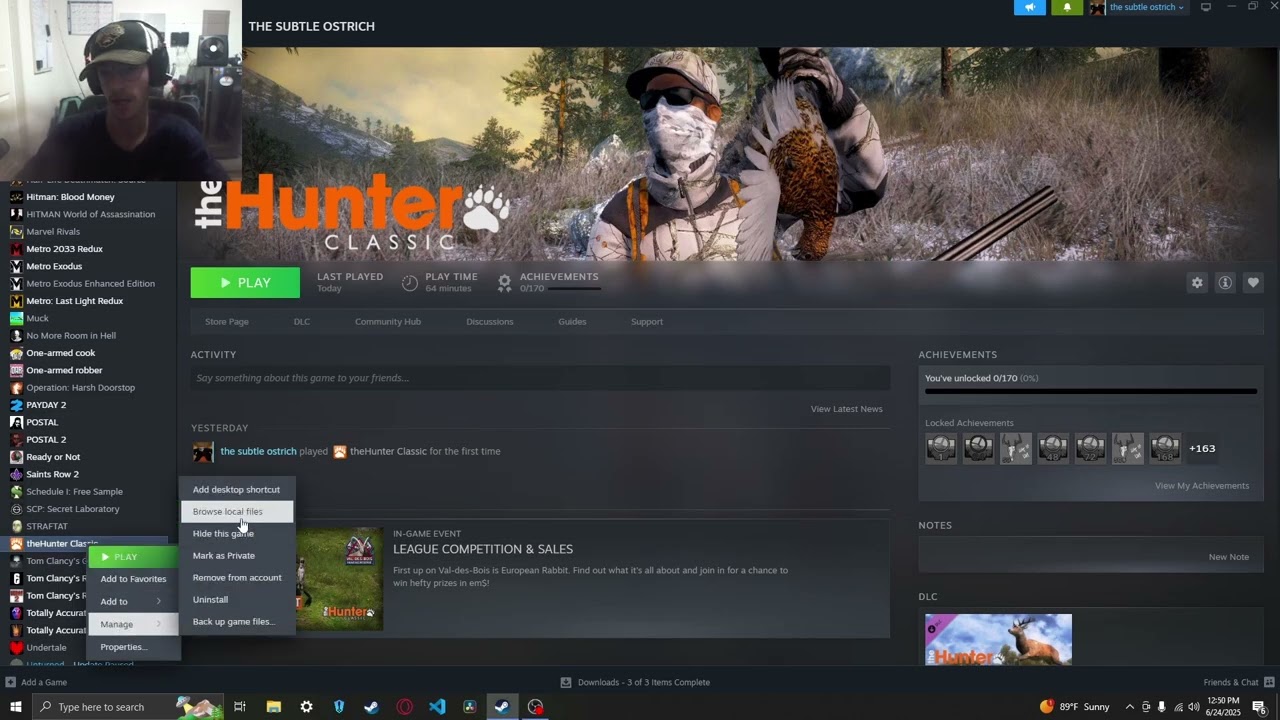Screen dimensions: 1280x720
Task: Open the Discussions tab
Action: point(490,322)
